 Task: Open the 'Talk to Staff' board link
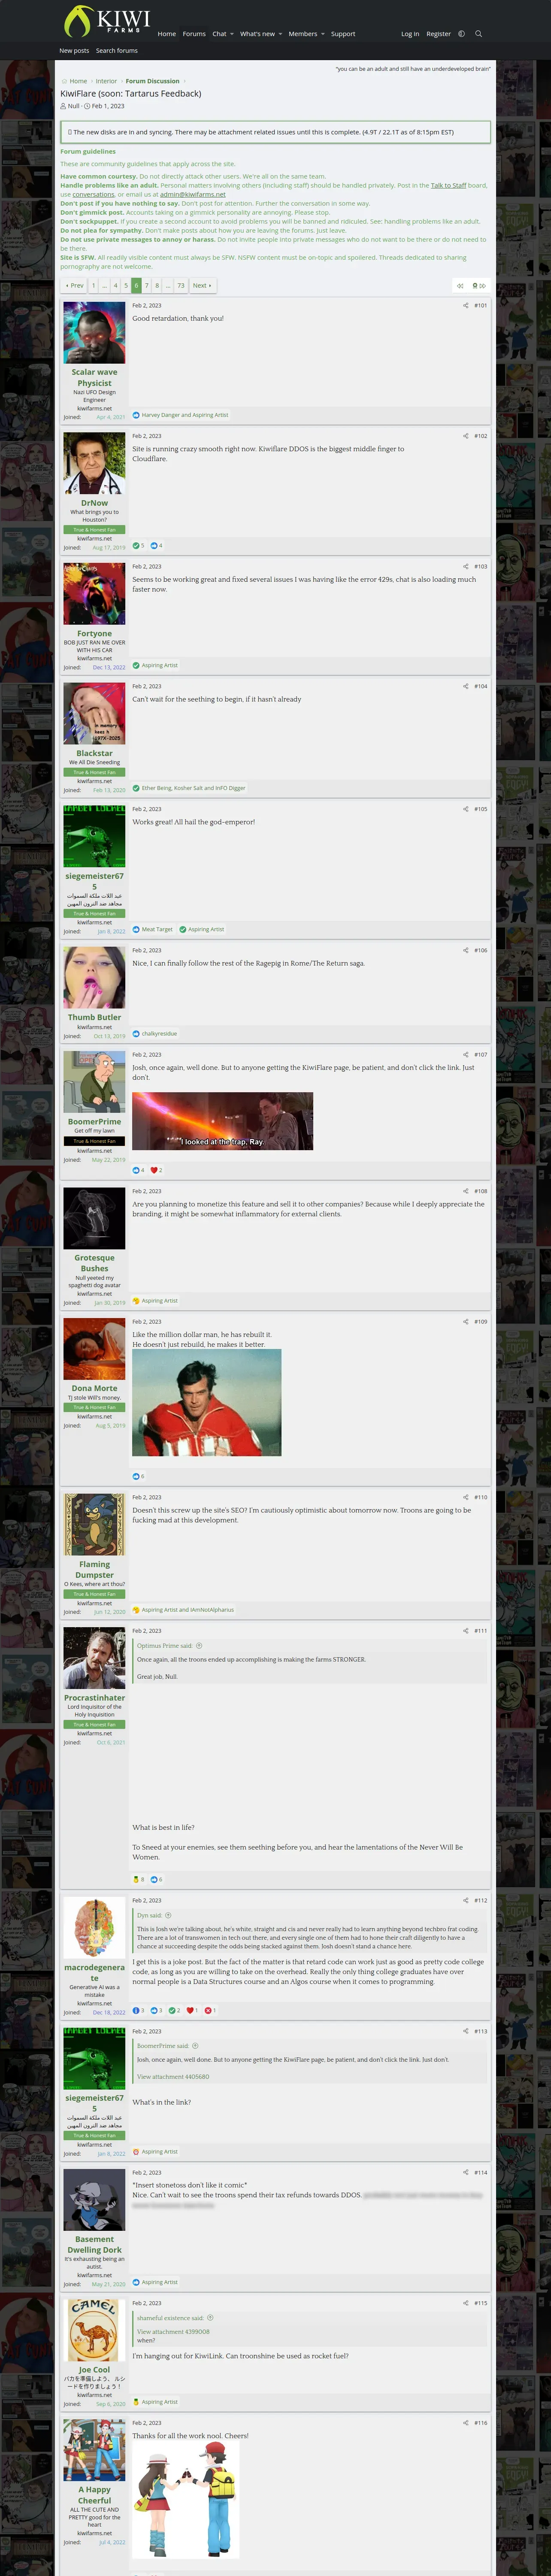pos(448,185)
